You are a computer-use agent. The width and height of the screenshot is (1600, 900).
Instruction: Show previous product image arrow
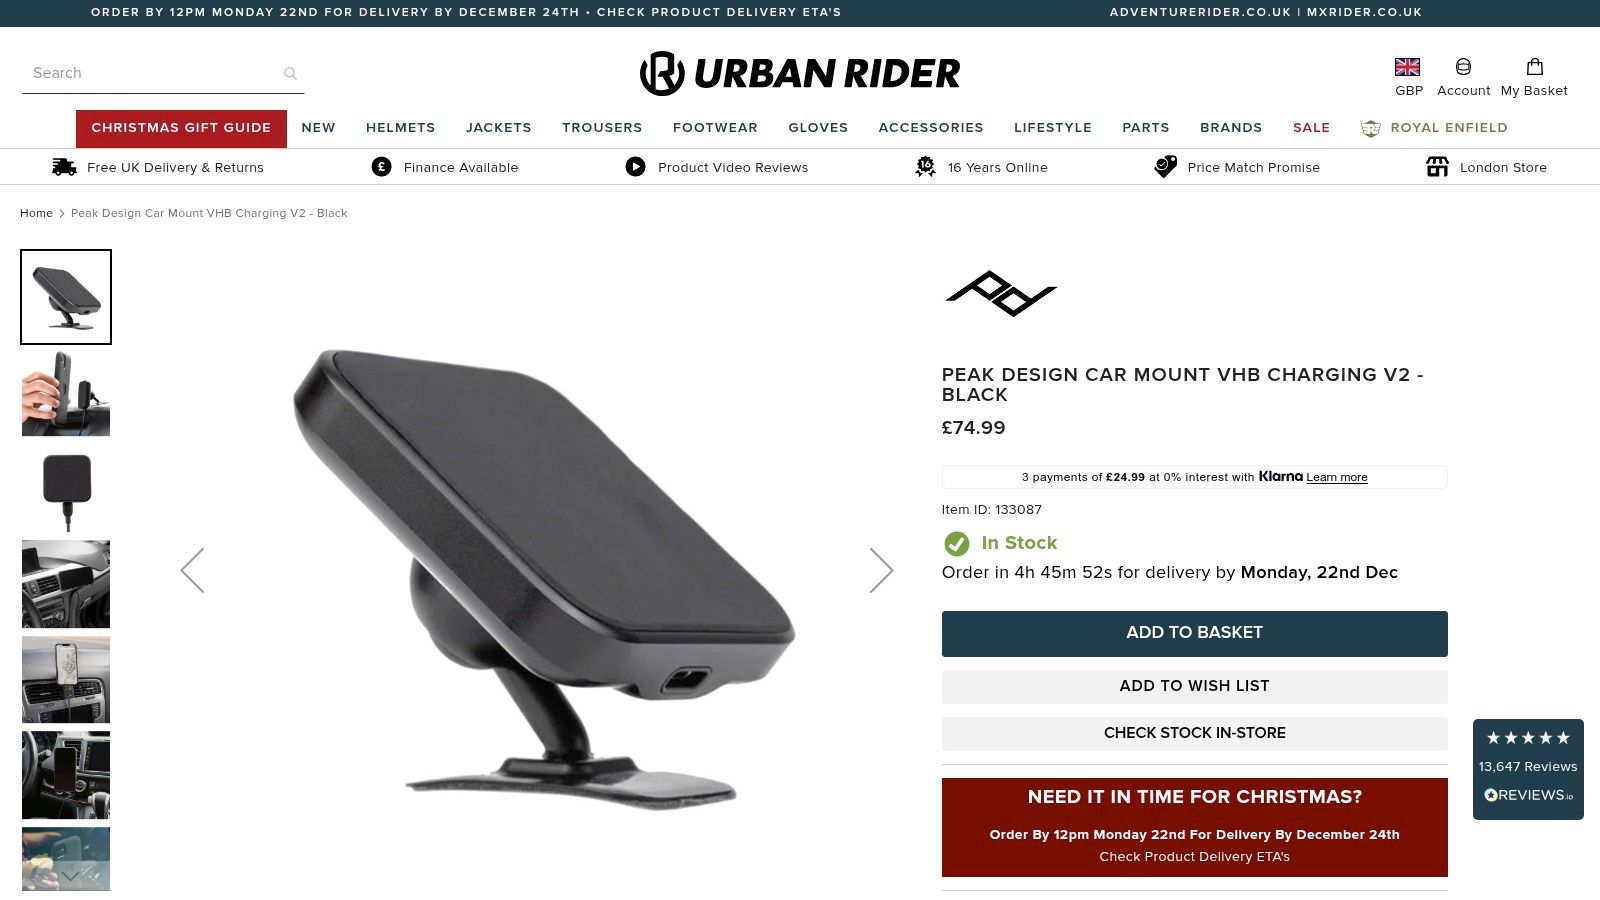point(192,570)
